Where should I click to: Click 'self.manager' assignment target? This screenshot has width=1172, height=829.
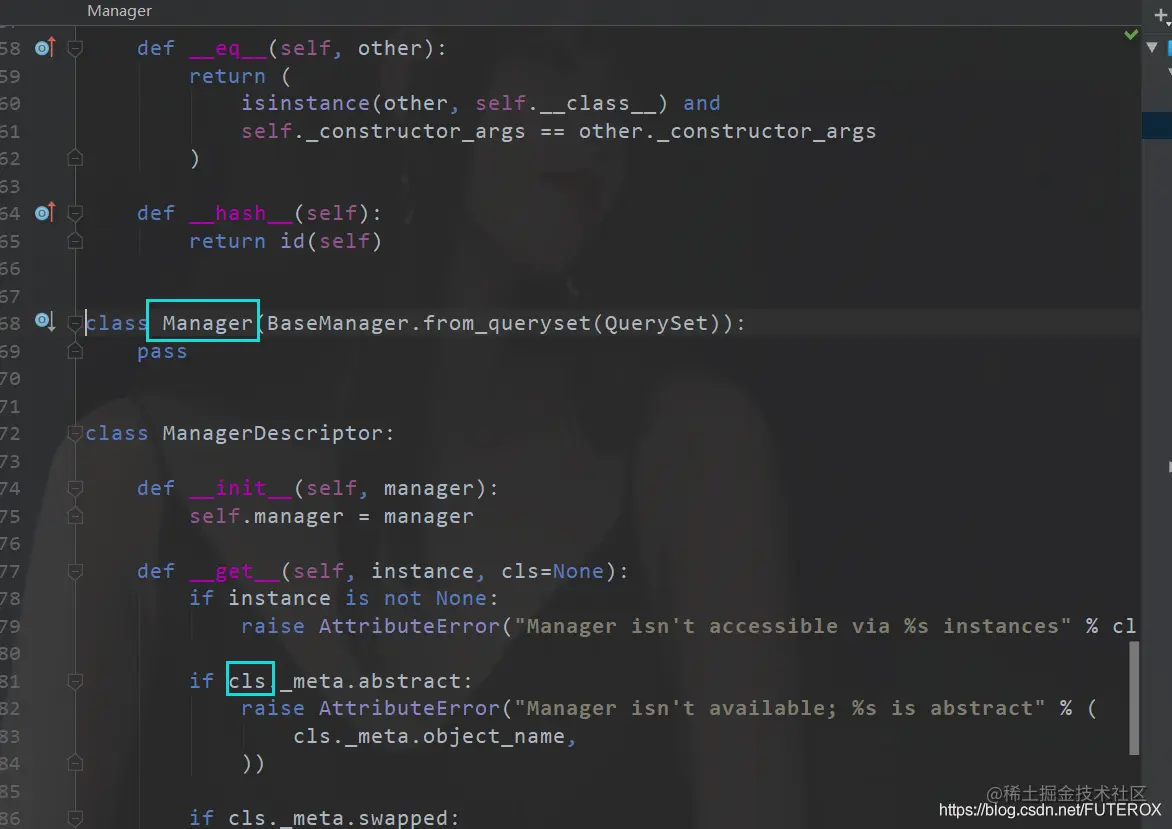point(266,517)
